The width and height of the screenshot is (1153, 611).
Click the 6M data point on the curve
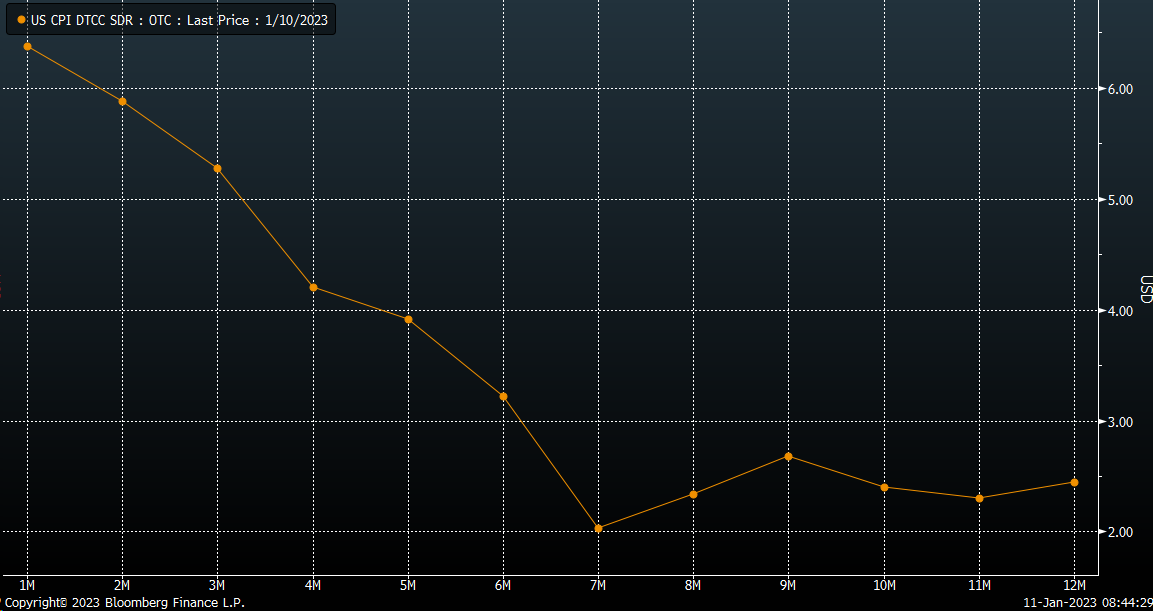pos(503,396)
